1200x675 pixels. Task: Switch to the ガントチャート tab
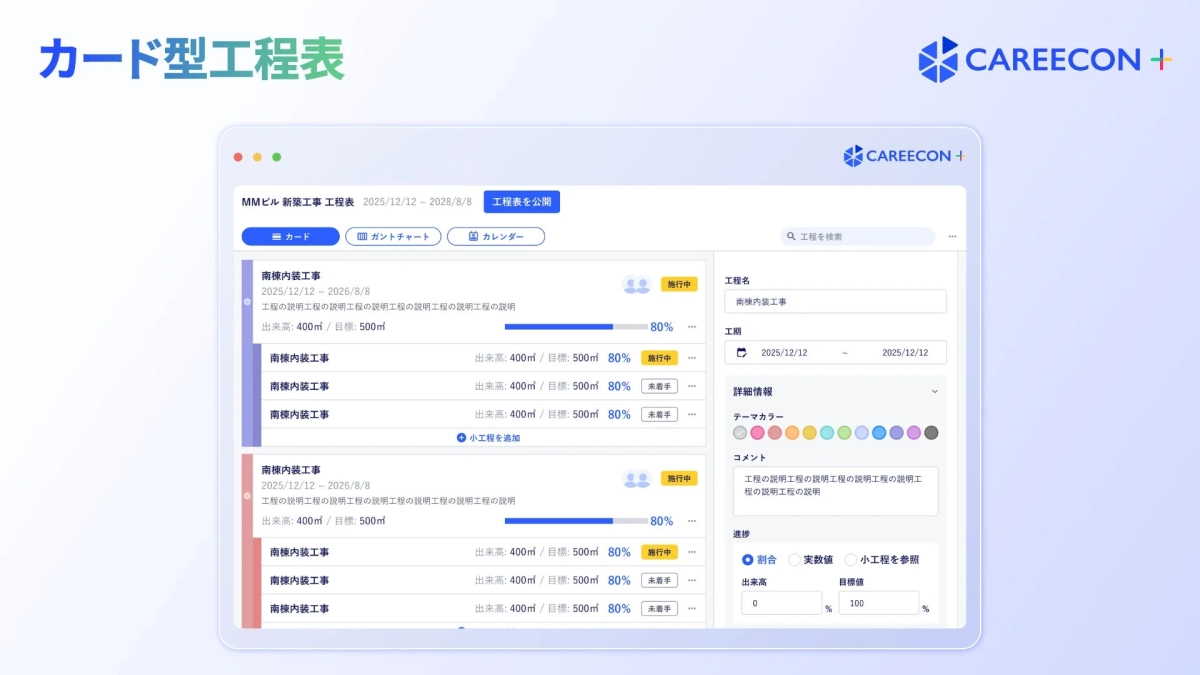(395, 236)
